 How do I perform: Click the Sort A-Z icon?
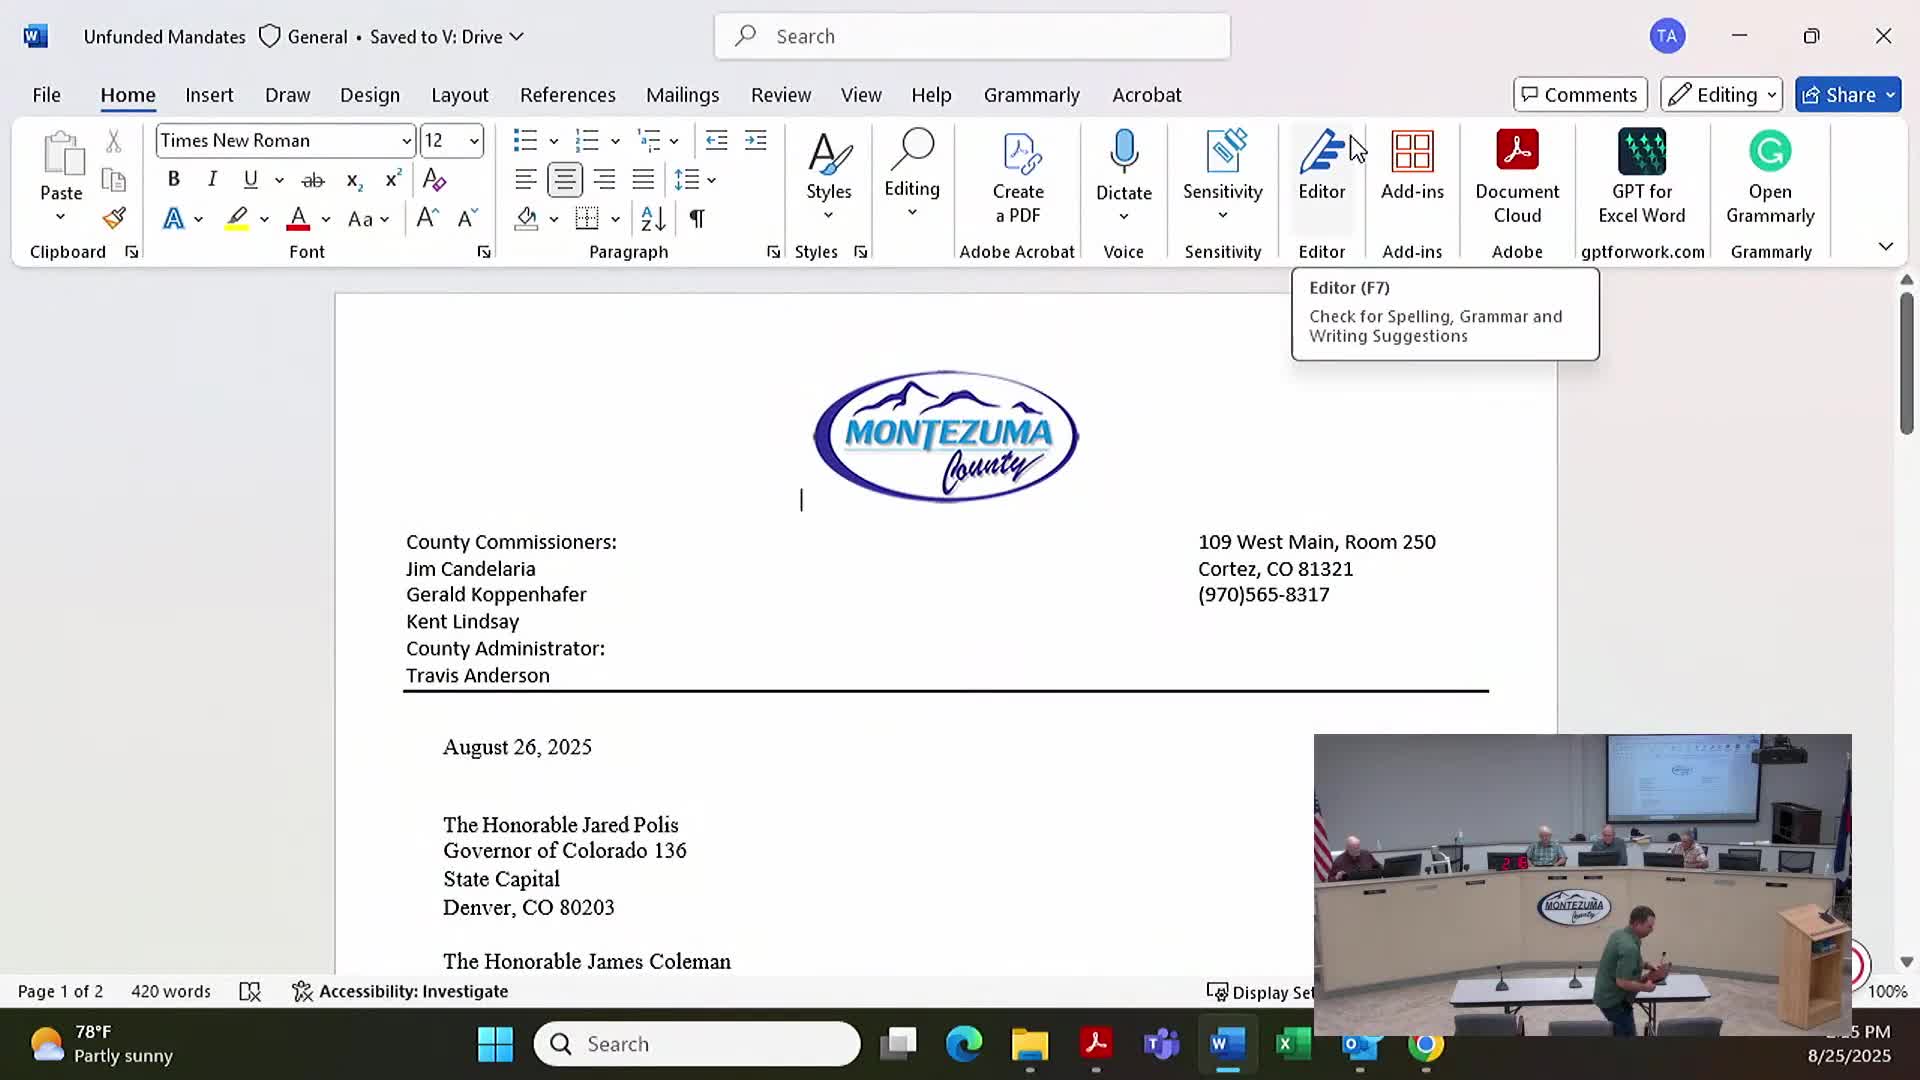[653, 218]
